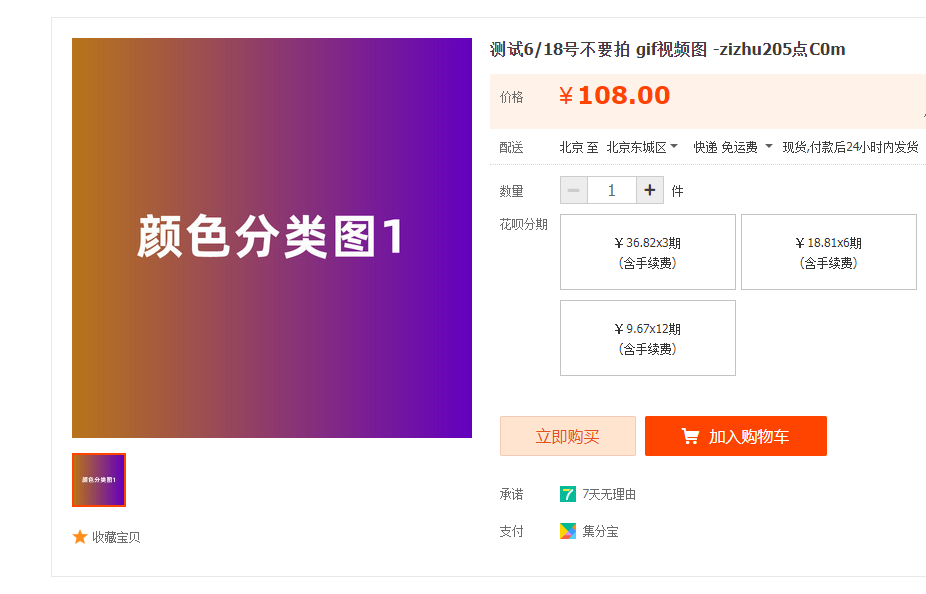This screenshot has height=594, width=926.
Task: Open the 北京东城区 destination dropdown
Action: [642, 147]
